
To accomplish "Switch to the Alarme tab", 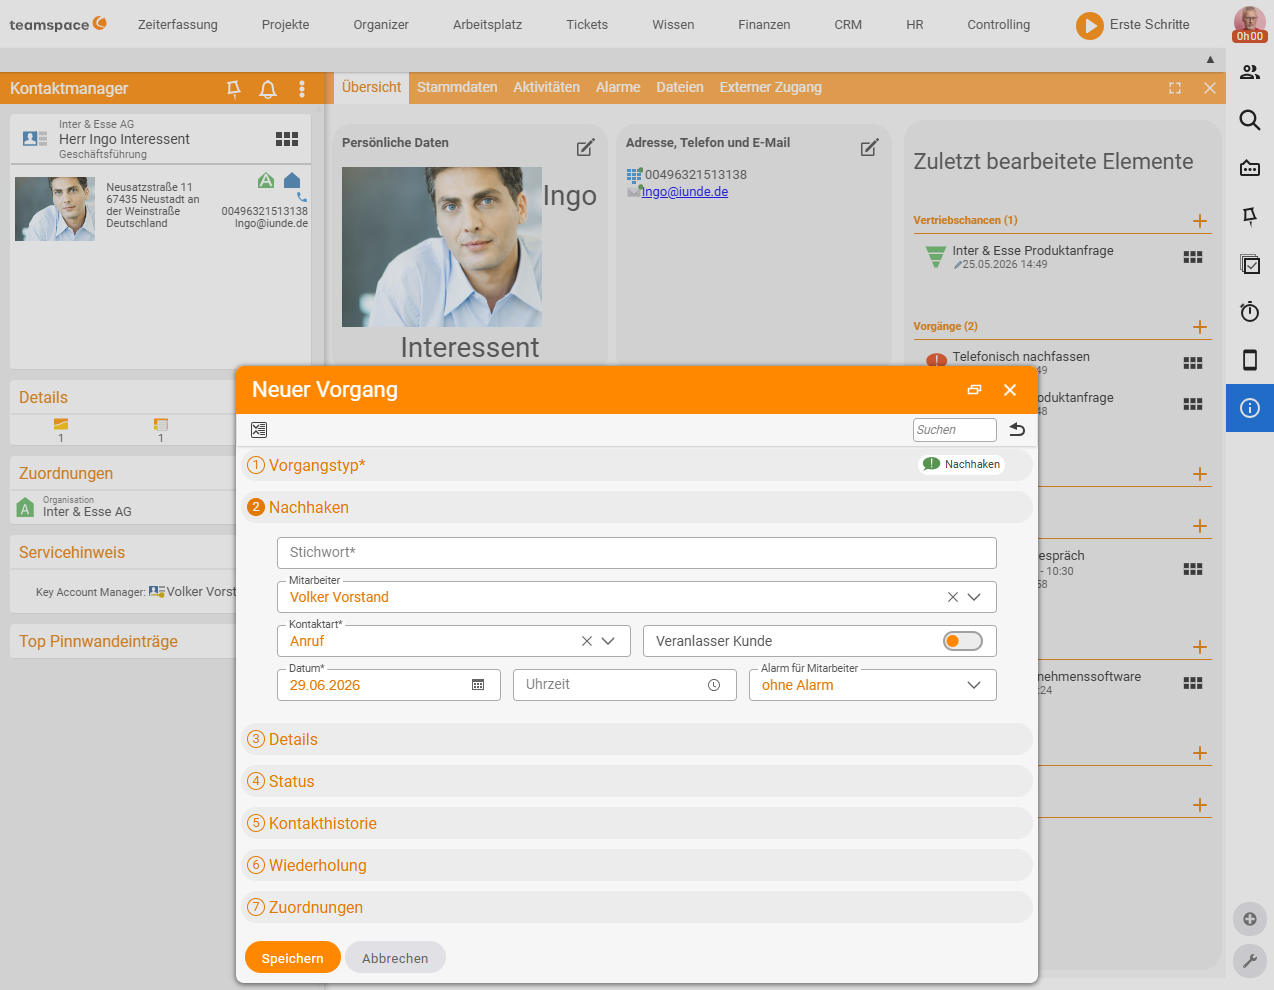I will pos(618,87).
